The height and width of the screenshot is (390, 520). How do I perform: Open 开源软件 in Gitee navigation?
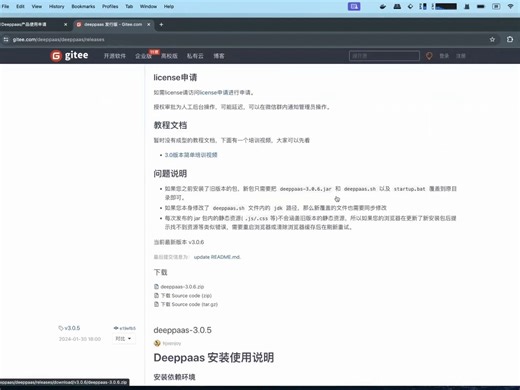click(115, 56)
